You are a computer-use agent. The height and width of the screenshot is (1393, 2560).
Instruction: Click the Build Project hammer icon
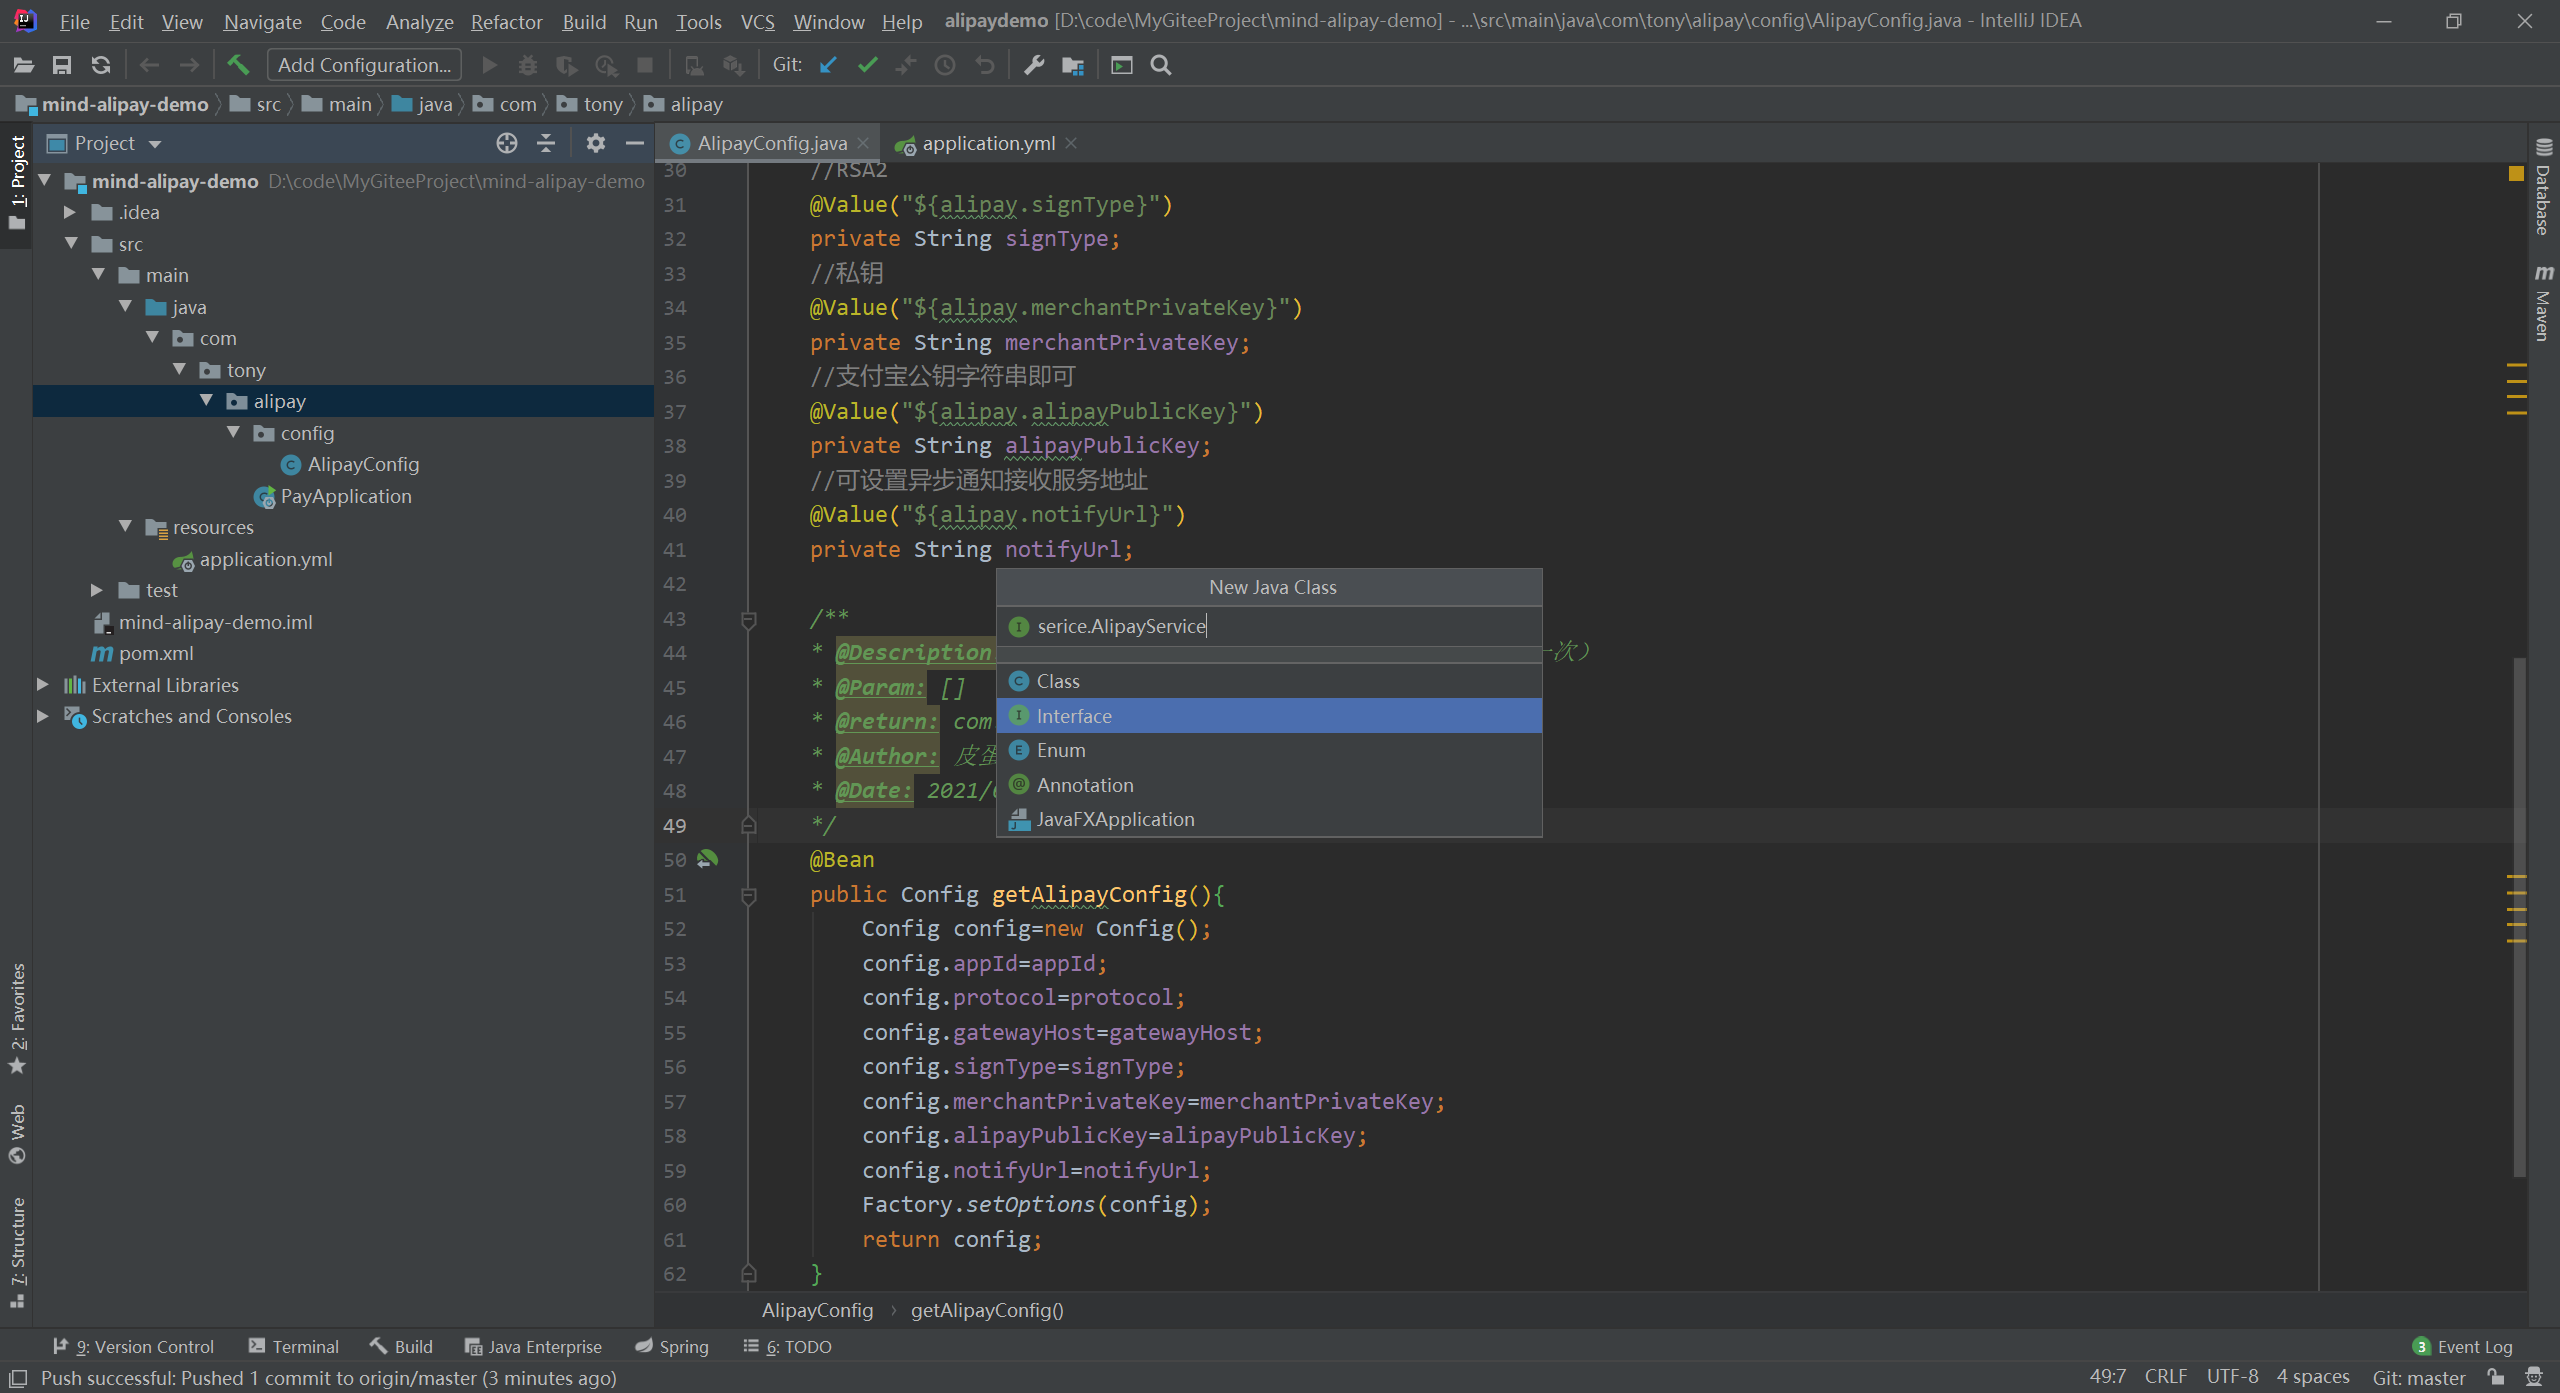[x=238, y=65]
